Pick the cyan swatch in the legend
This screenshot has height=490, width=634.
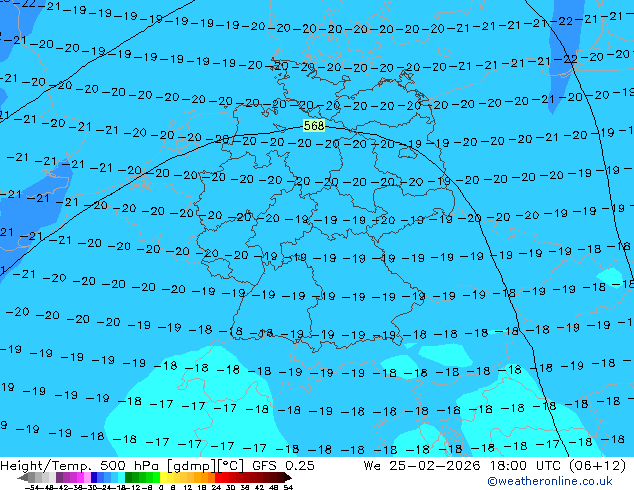121,477
